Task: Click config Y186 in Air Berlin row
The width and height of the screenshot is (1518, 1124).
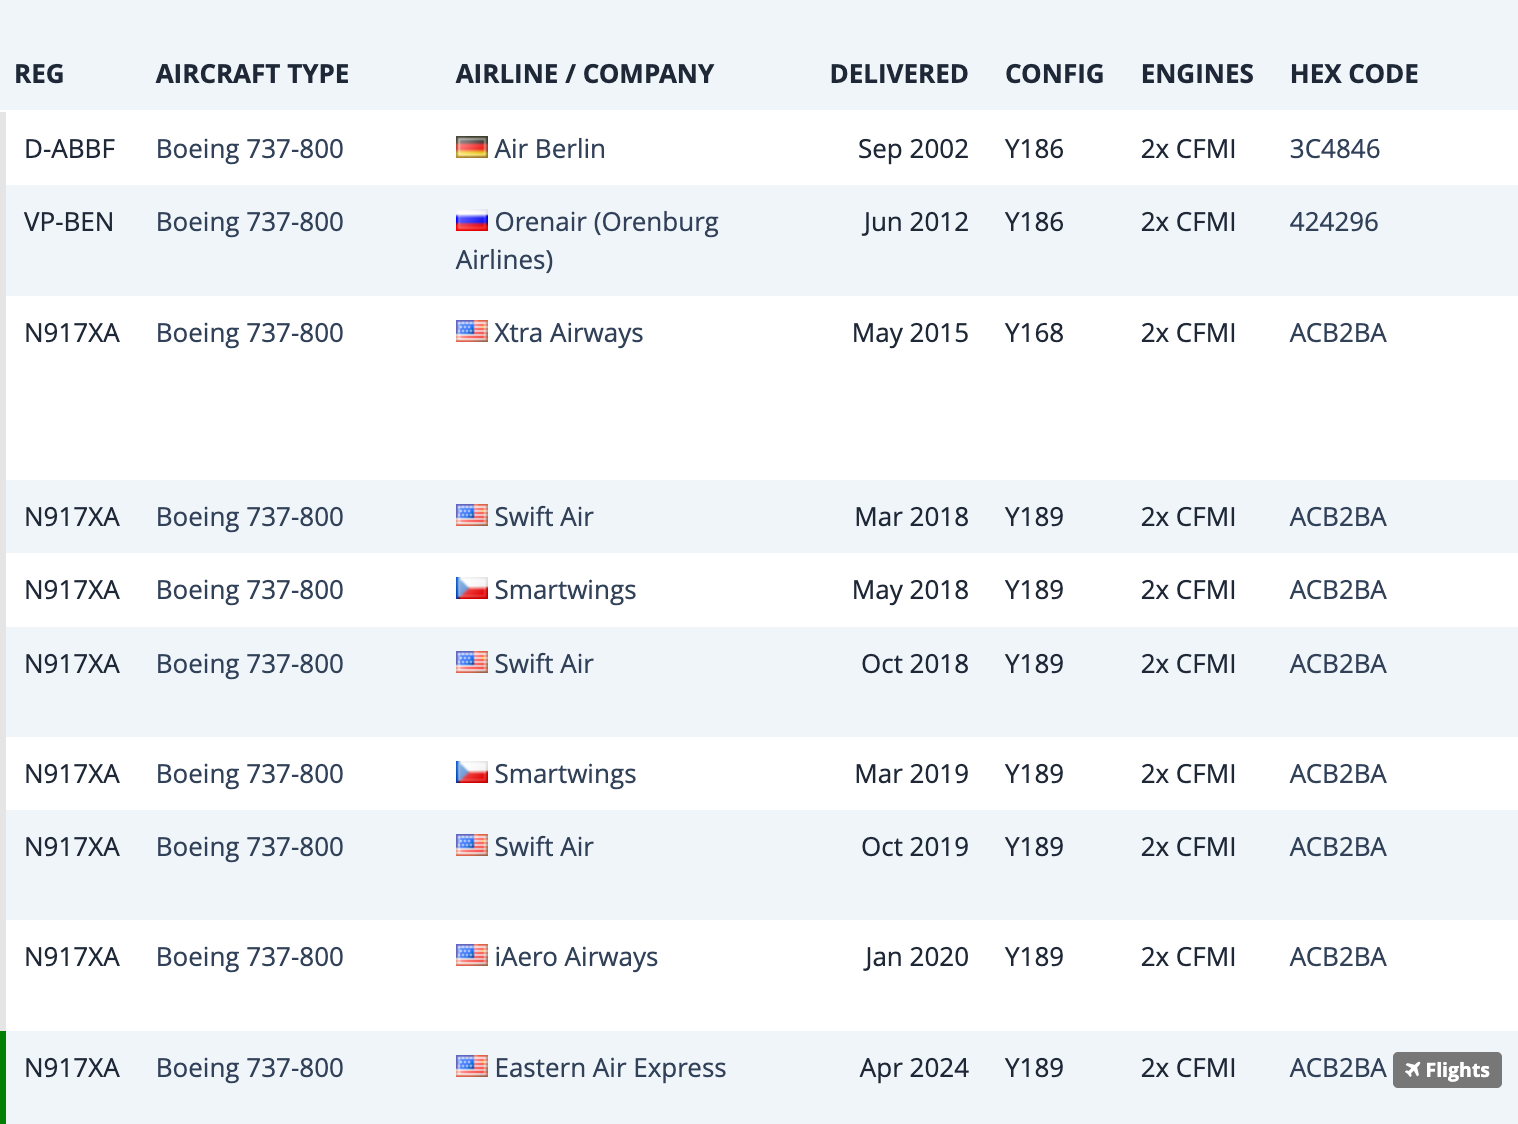Action: (1034, 149)
